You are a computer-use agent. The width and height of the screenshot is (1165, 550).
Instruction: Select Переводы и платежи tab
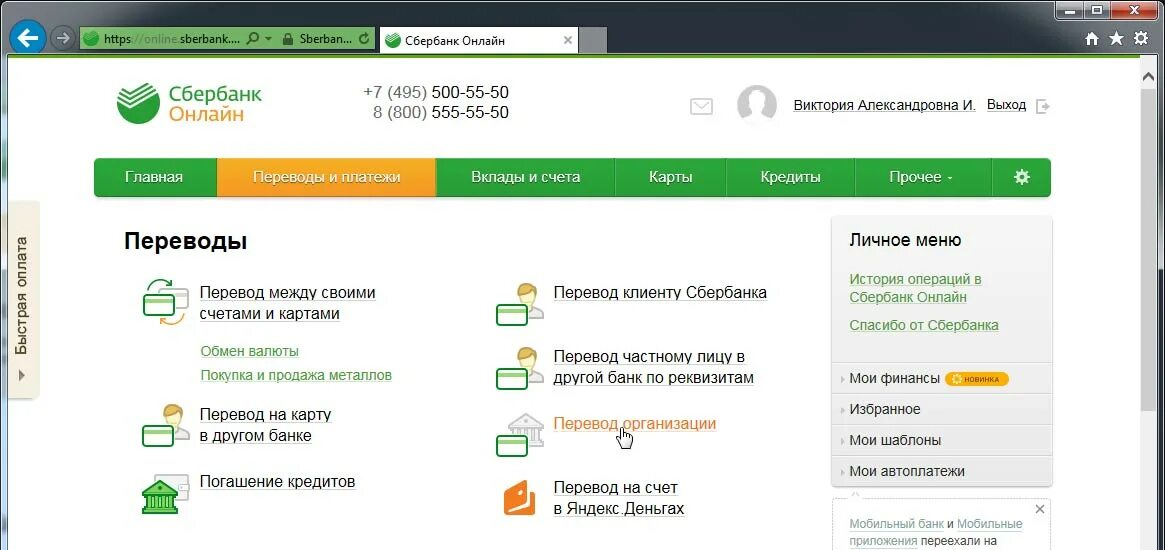pyautogui.click(x=326, y=177)
